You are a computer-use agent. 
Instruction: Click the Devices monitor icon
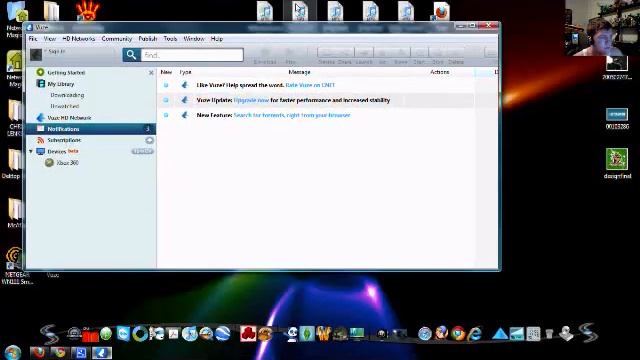tap(40, 151)
